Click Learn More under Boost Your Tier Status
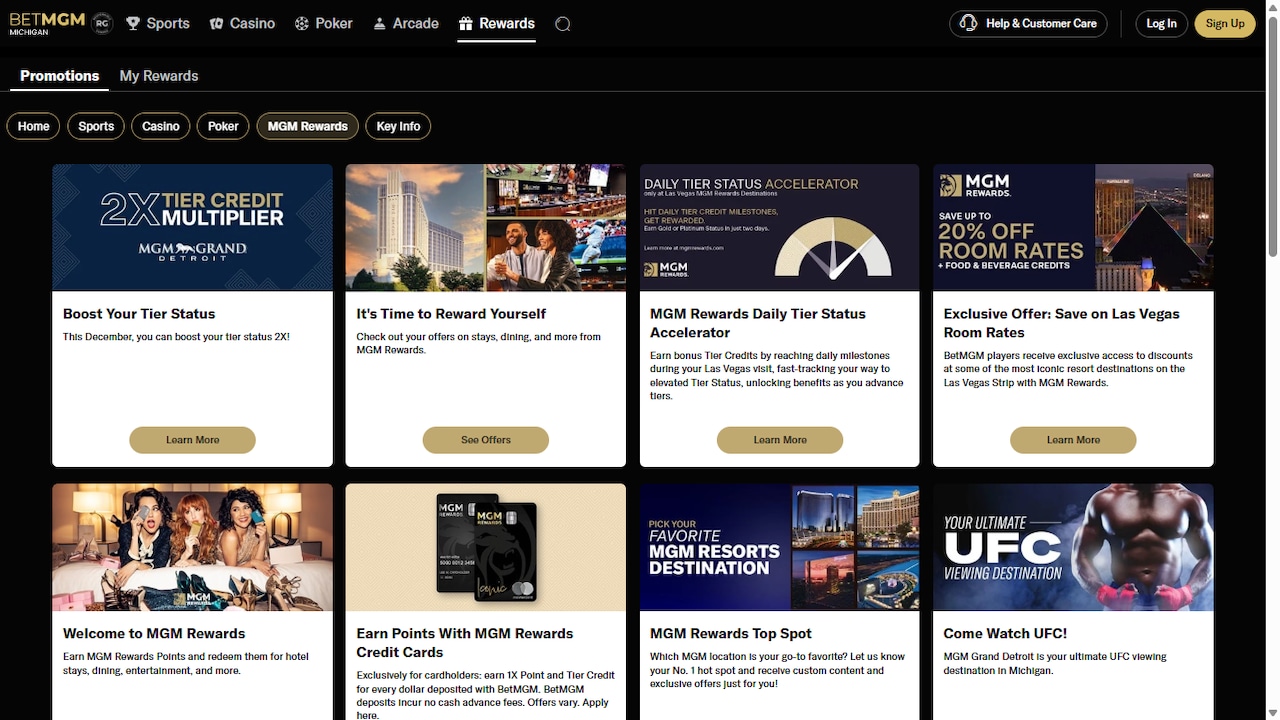This screenshot has width=1280, height=720. tap(192, 440)
